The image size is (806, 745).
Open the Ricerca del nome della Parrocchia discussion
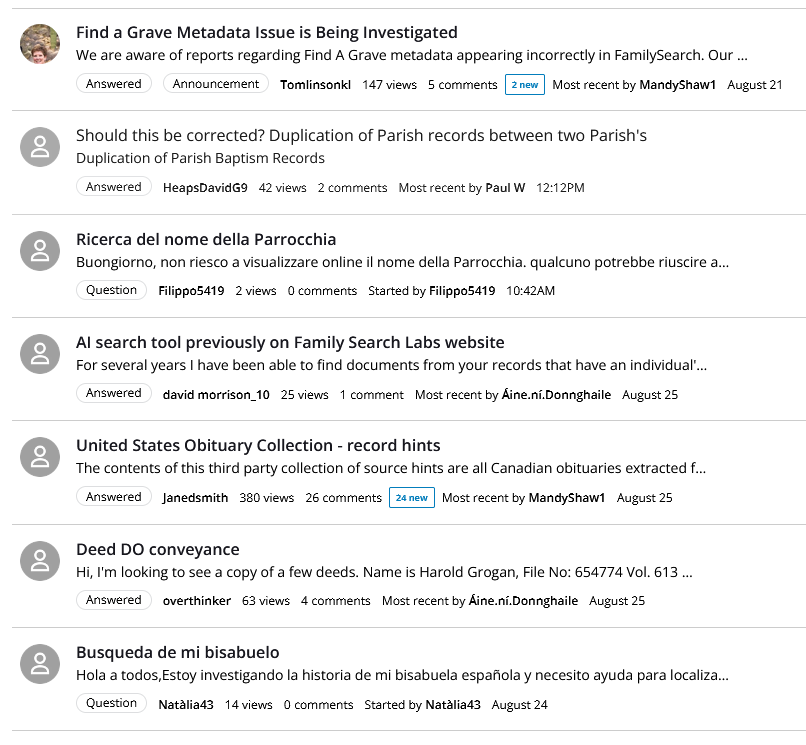pyautogui.click(x=206, y=240)
